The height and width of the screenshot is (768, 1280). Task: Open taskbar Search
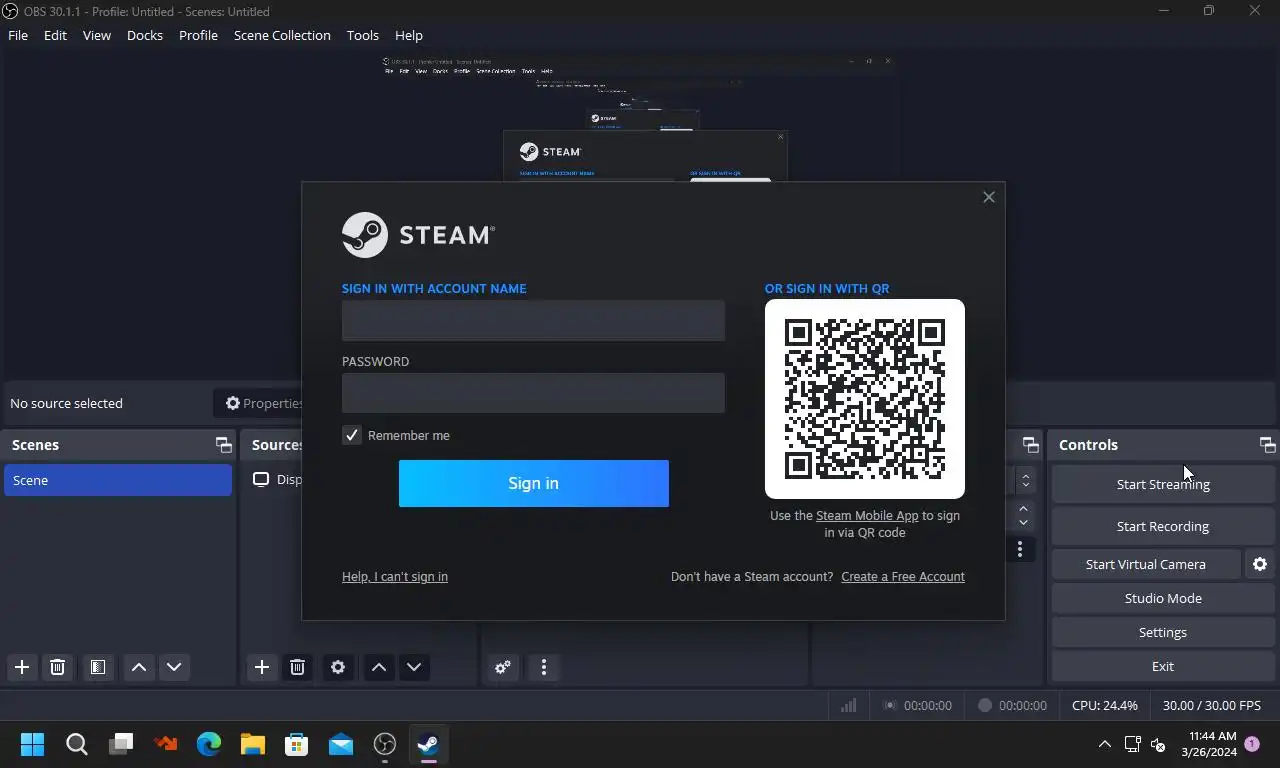point(77,744)
